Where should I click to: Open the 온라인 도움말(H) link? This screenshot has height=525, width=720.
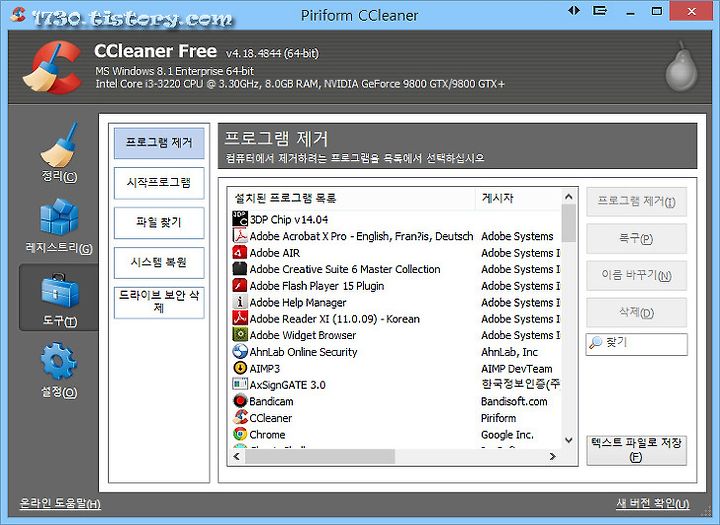click(60, 503)
